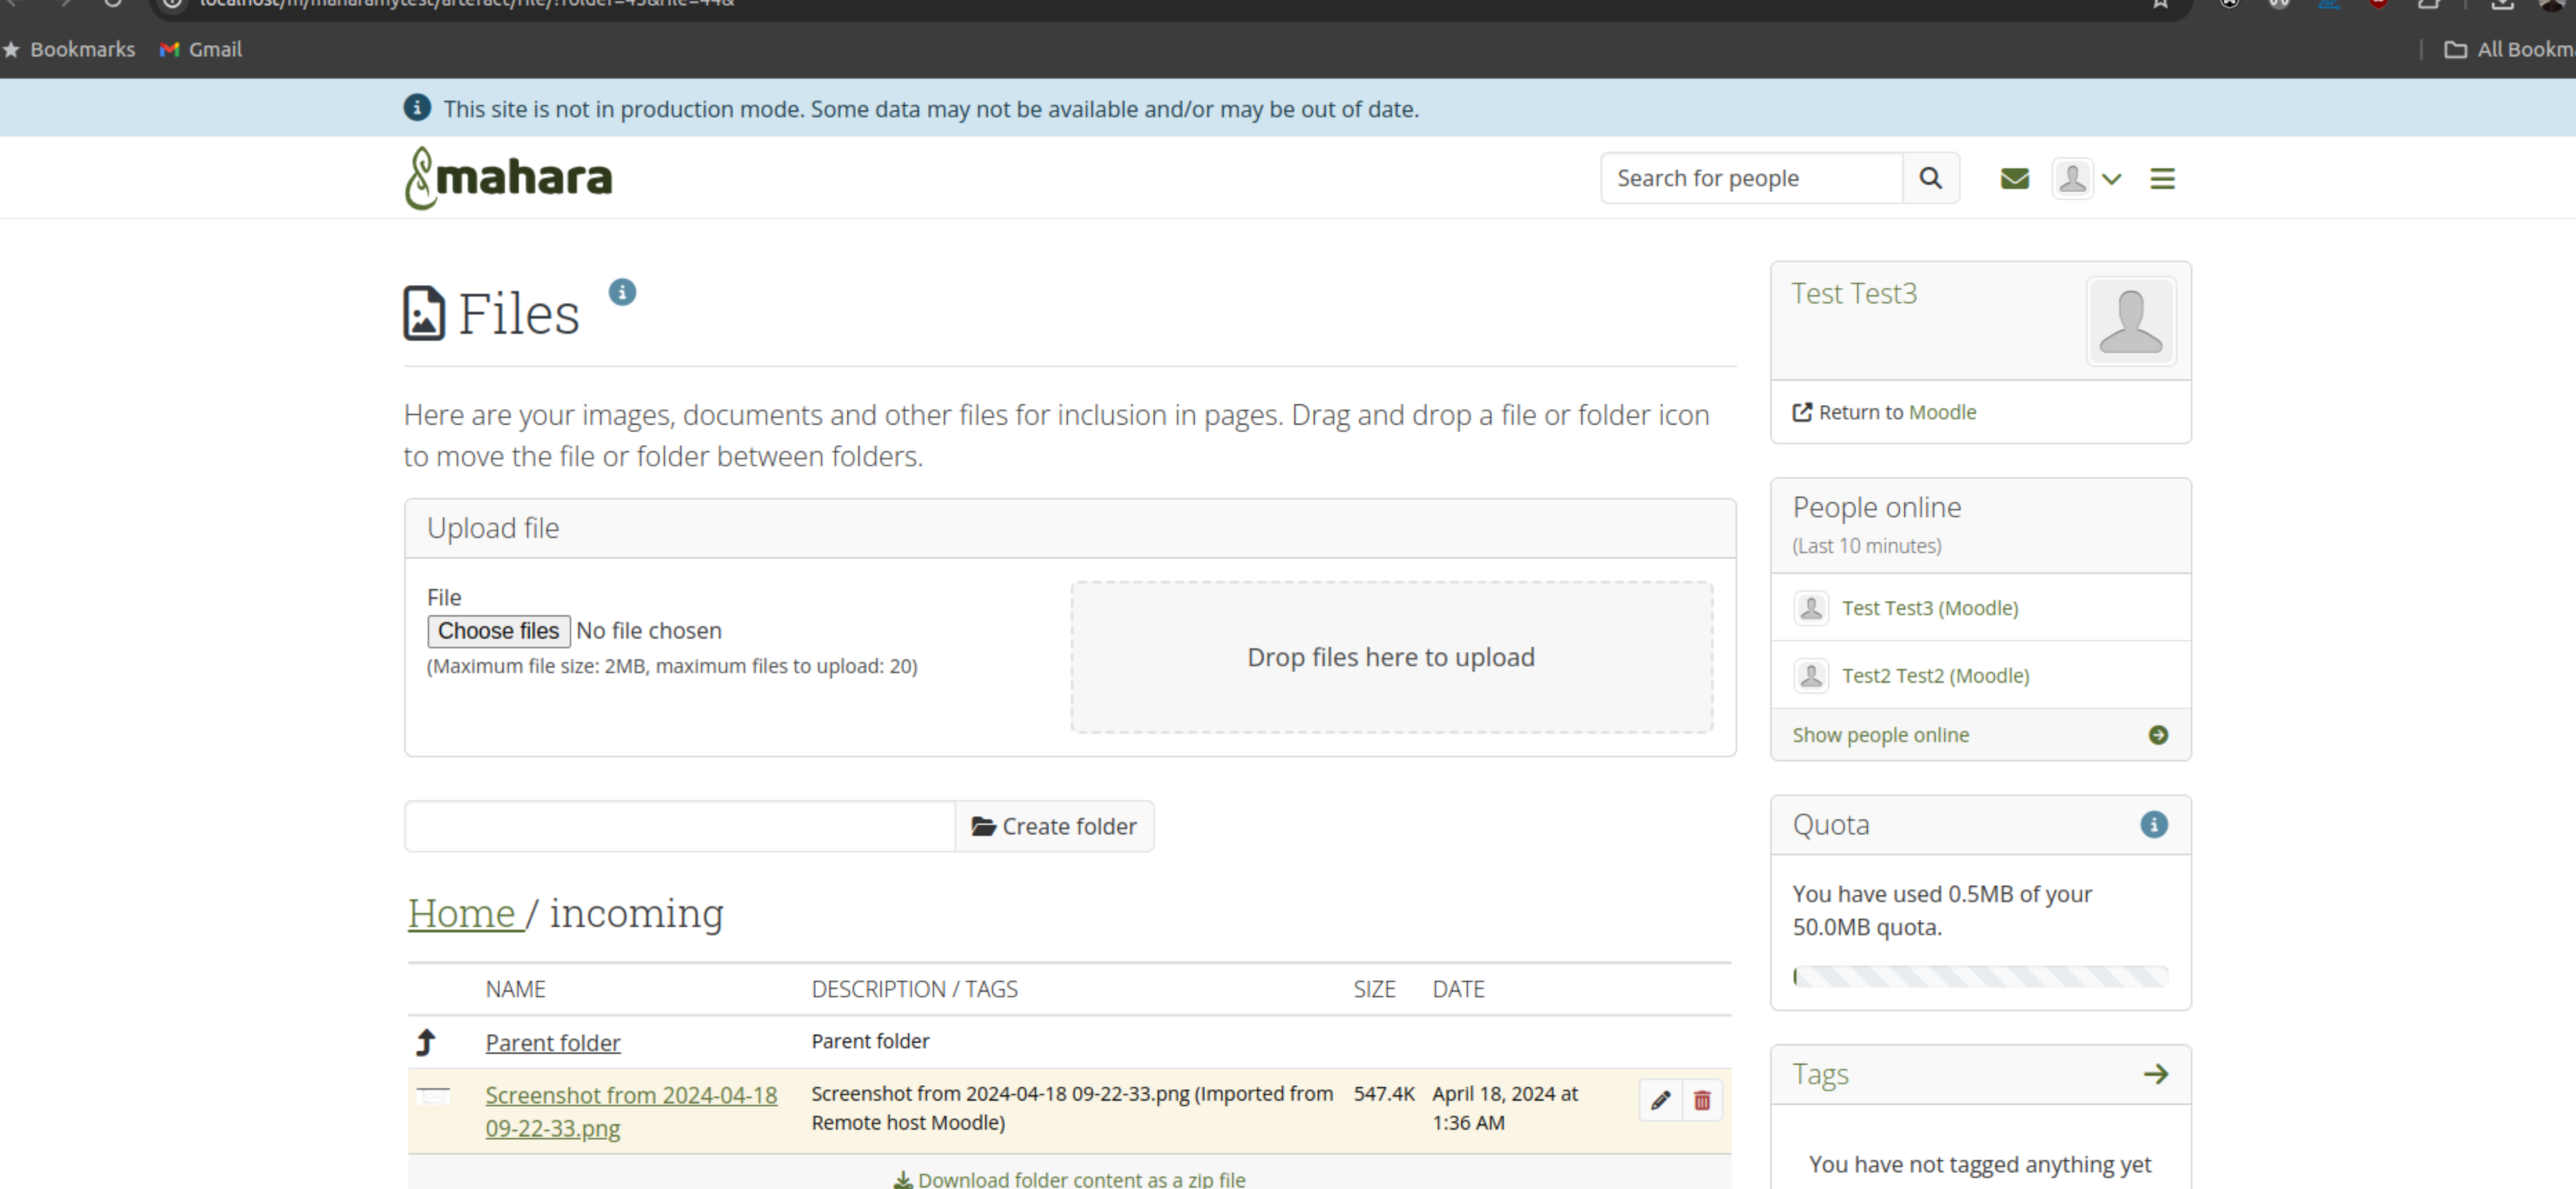The width and height of the screenshot is (2576, 1189).
Task: Click the Drop files here to upload area
Action: (1391, 657)
